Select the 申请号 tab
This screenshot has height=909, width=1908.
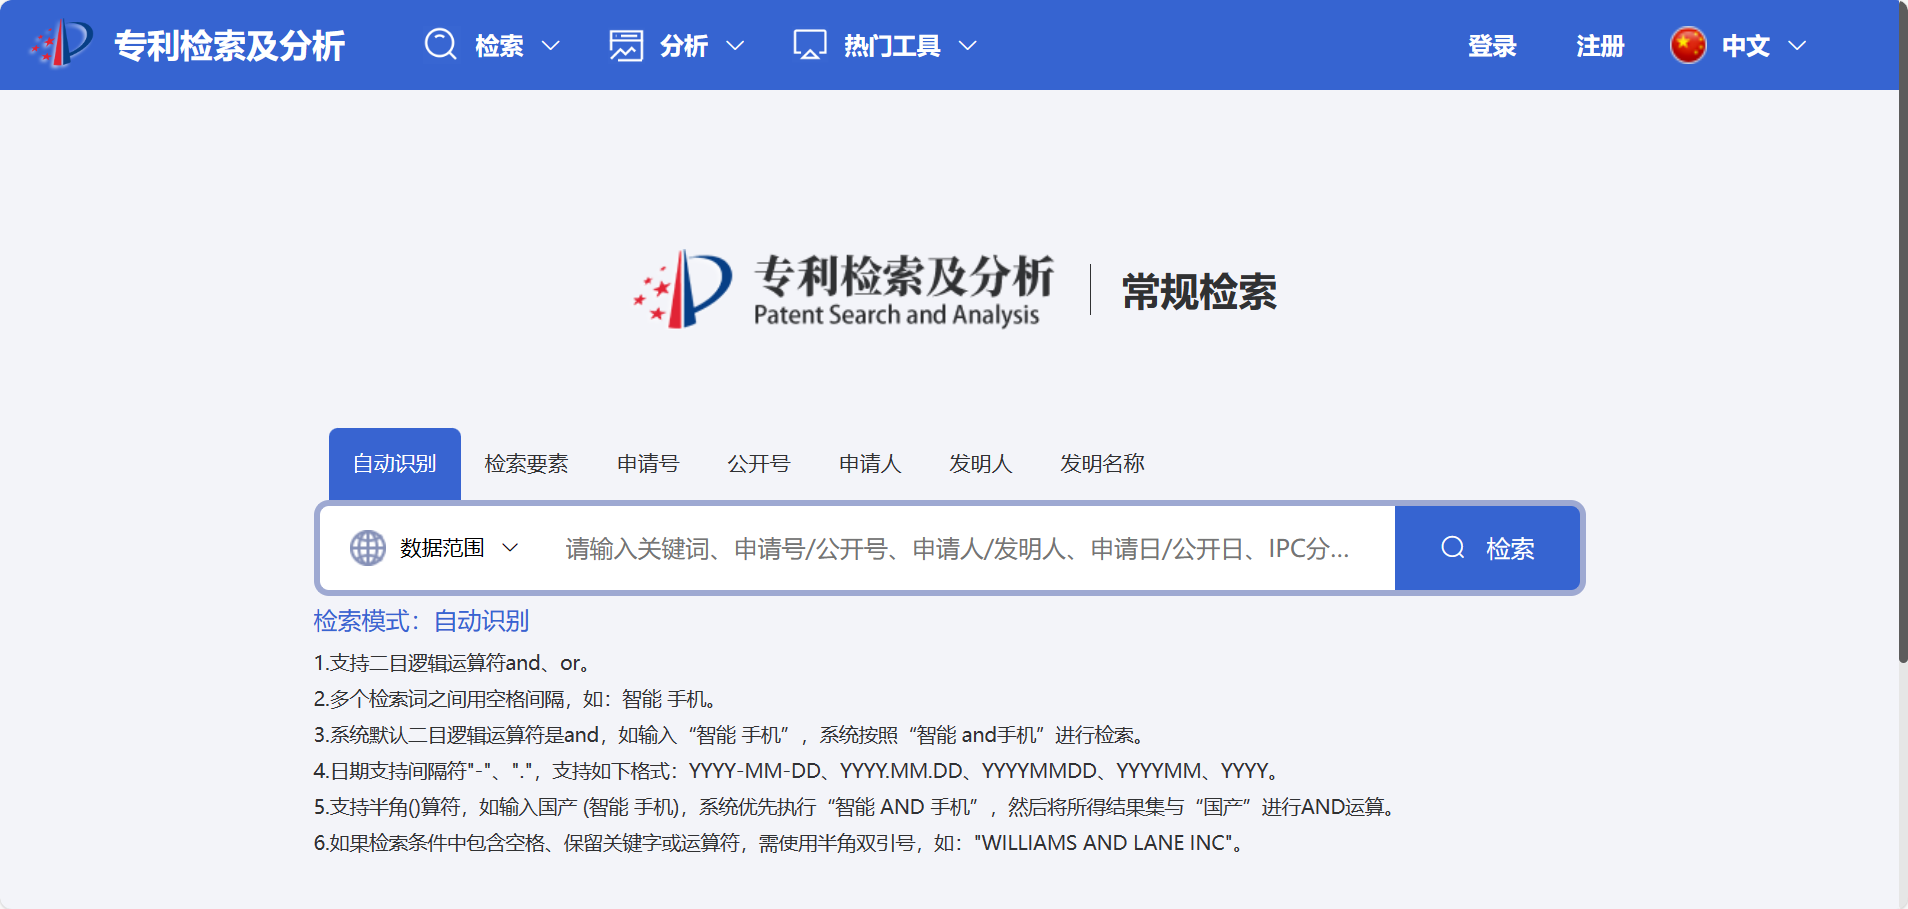click(x=648, y=464)
